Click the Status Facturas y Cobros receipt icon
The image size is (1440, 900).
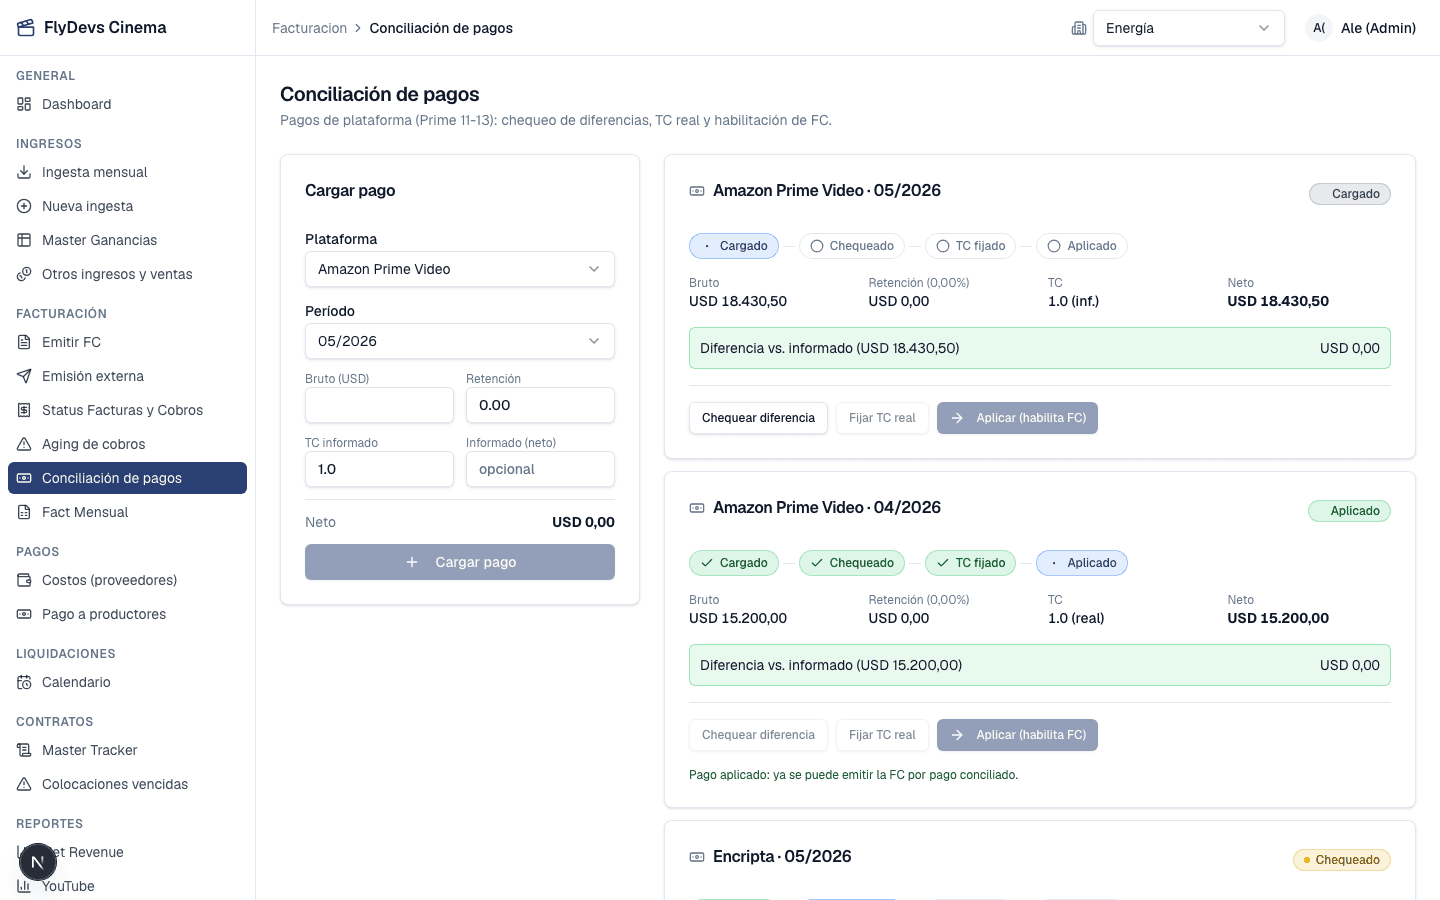pyautogui.click(x=24, y=410)
